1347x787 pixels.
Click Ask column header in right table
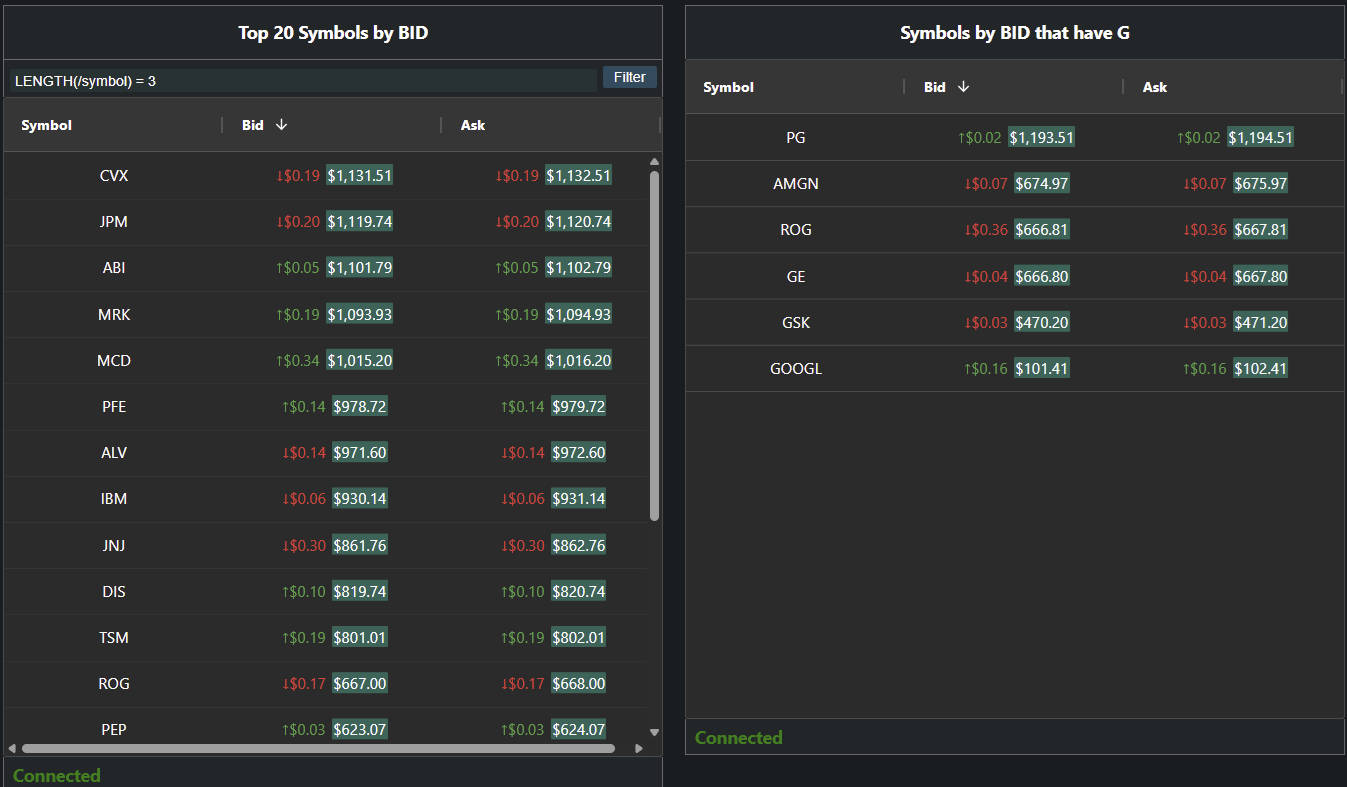coord(1155,87)
